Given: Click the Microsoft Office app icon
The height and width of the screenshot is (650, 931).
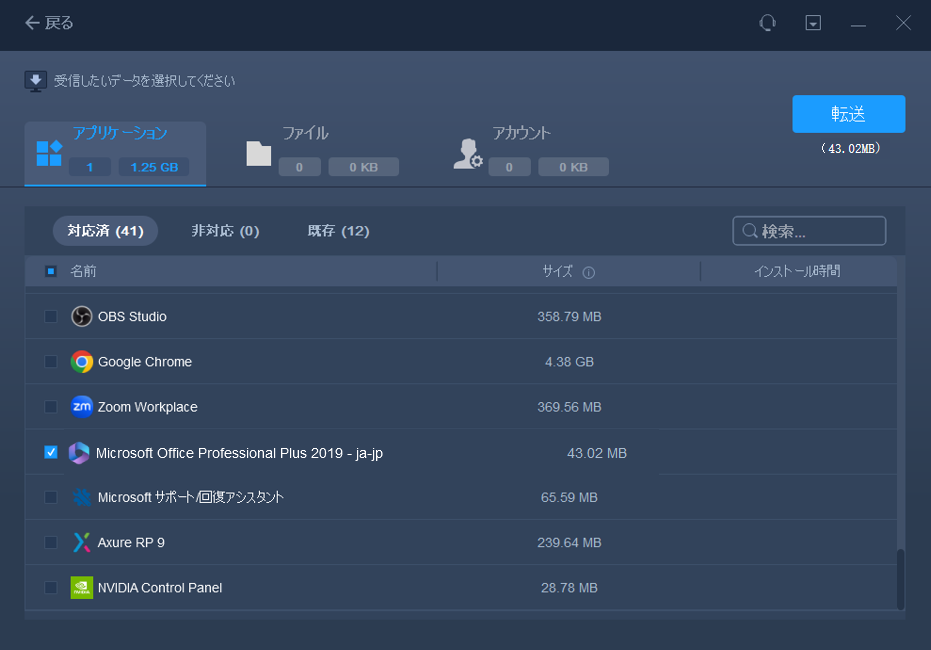Looking at the screenshot, I should [79, 453].
